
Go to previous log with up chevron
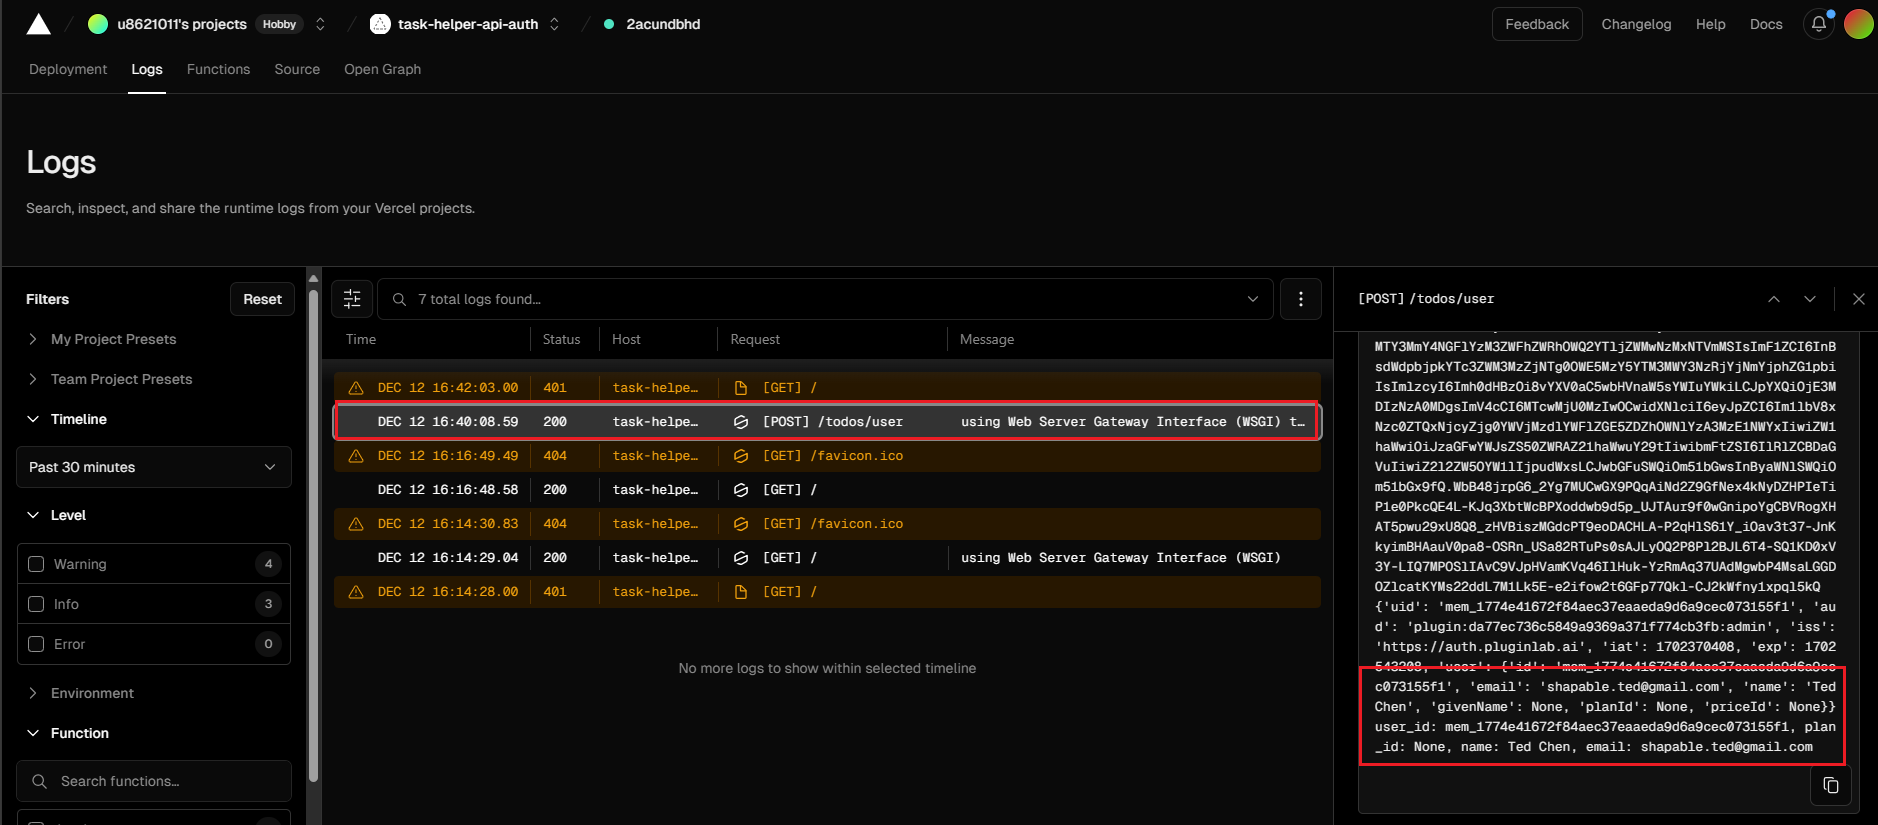(1774, 299)
